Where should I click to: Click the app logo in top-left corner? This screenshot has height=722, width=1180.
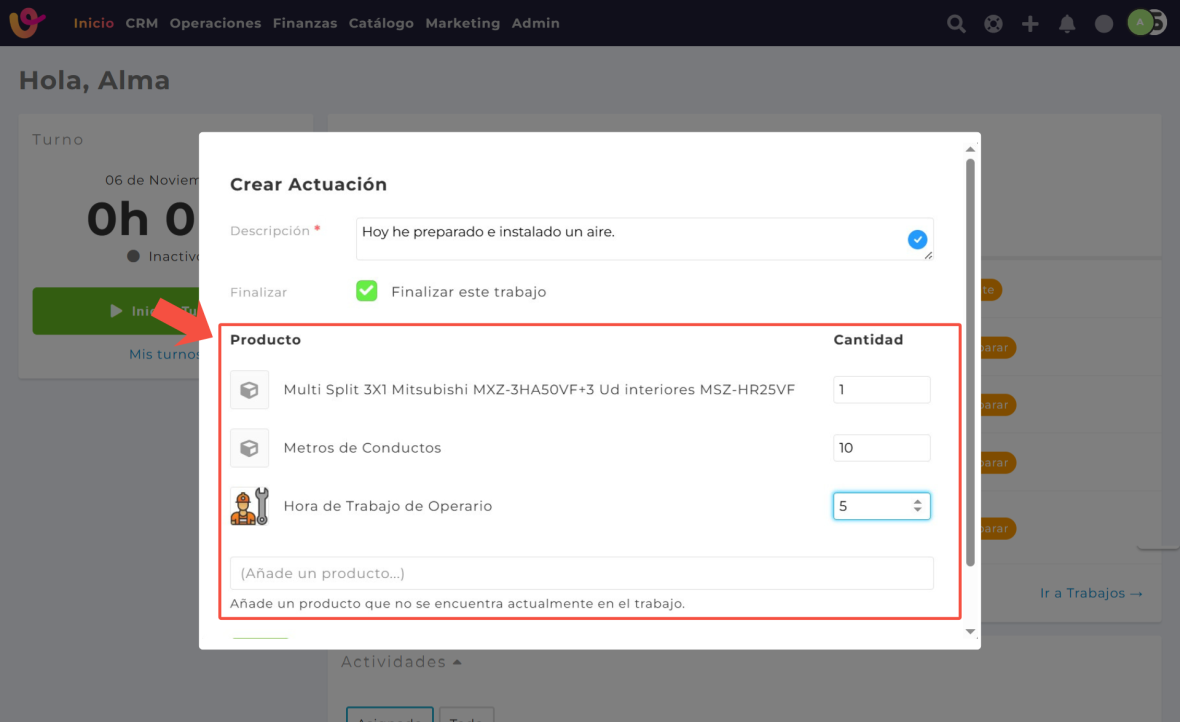tap(27, 22)
